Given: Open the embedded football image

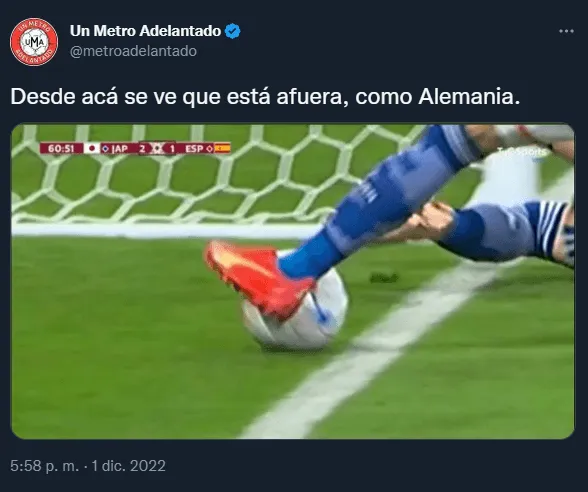Looking at the screenshot, I should click(292, 281).
